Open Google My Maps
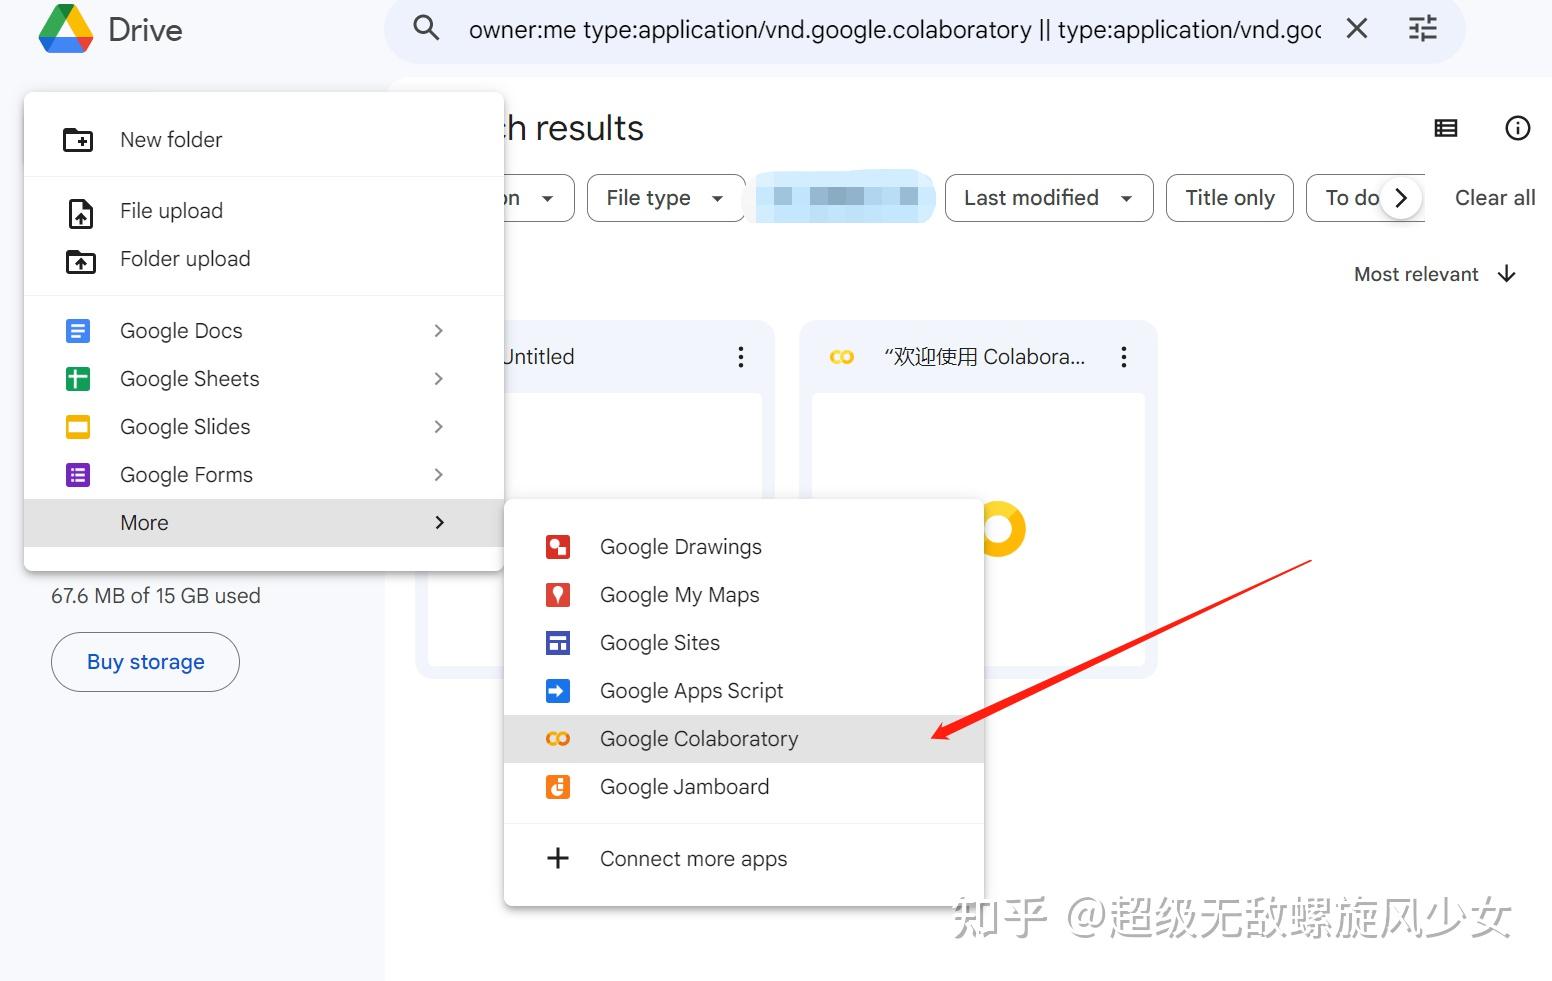This screenshot has width=1552, height=981. click(679, 594)
